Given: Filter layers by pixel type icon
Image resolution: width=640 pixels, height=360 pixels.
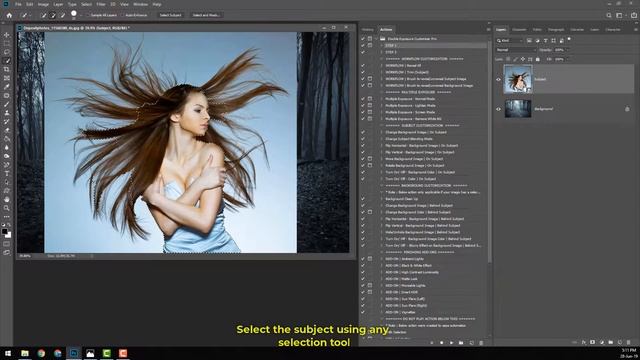Looking at the screenshot, I should [529, 40].
